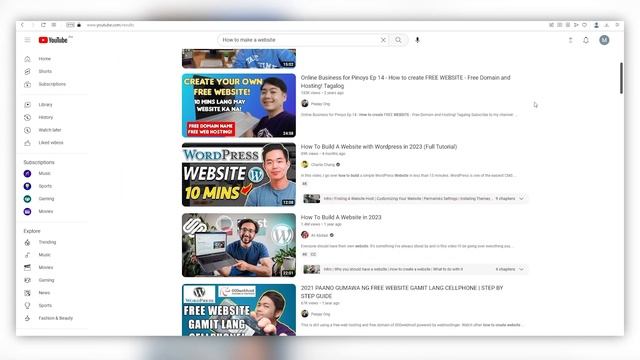Reload the page in the browser toolbar

(43, 25)
